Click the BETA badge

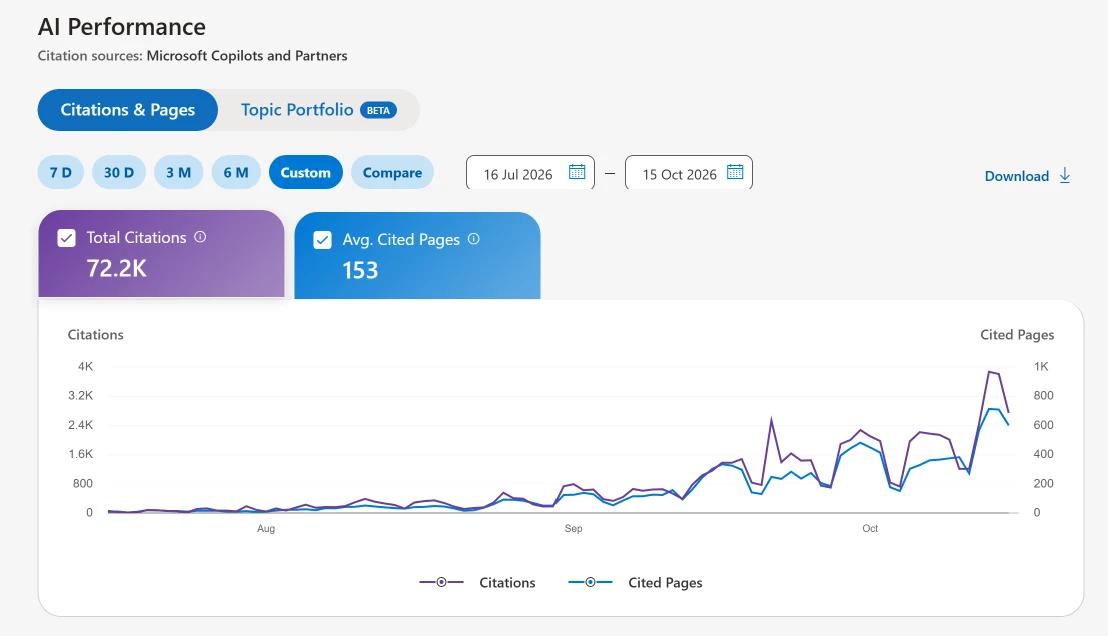[378, 110]
